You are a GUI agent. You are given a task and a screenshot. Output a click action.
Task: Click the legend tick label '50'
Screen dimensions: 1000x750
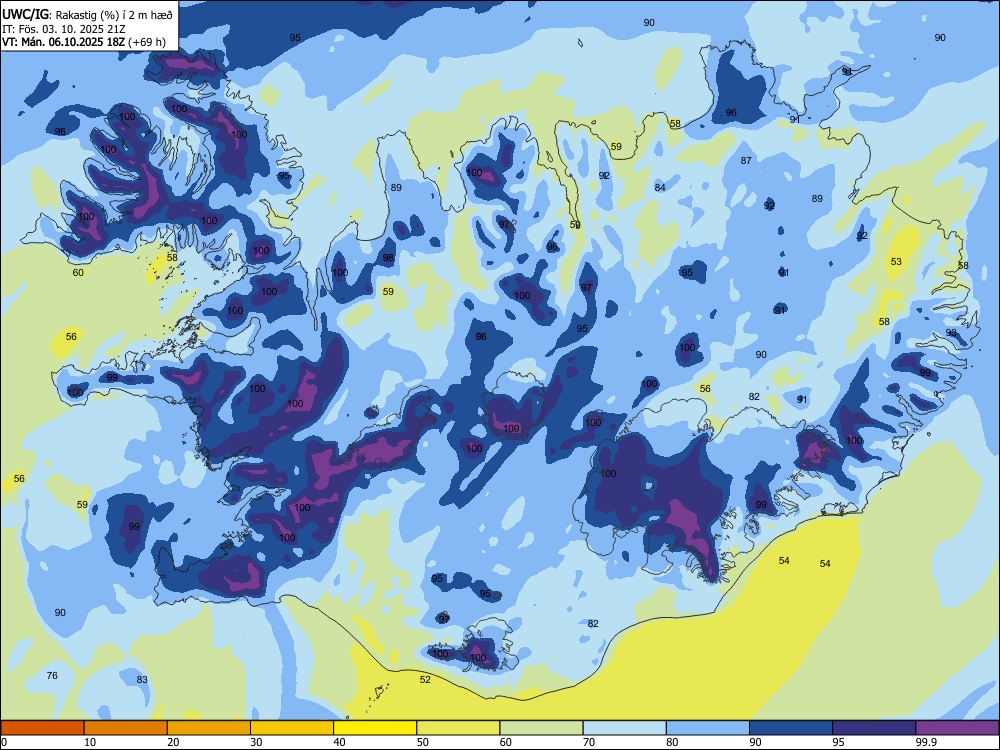pos(422,742)
